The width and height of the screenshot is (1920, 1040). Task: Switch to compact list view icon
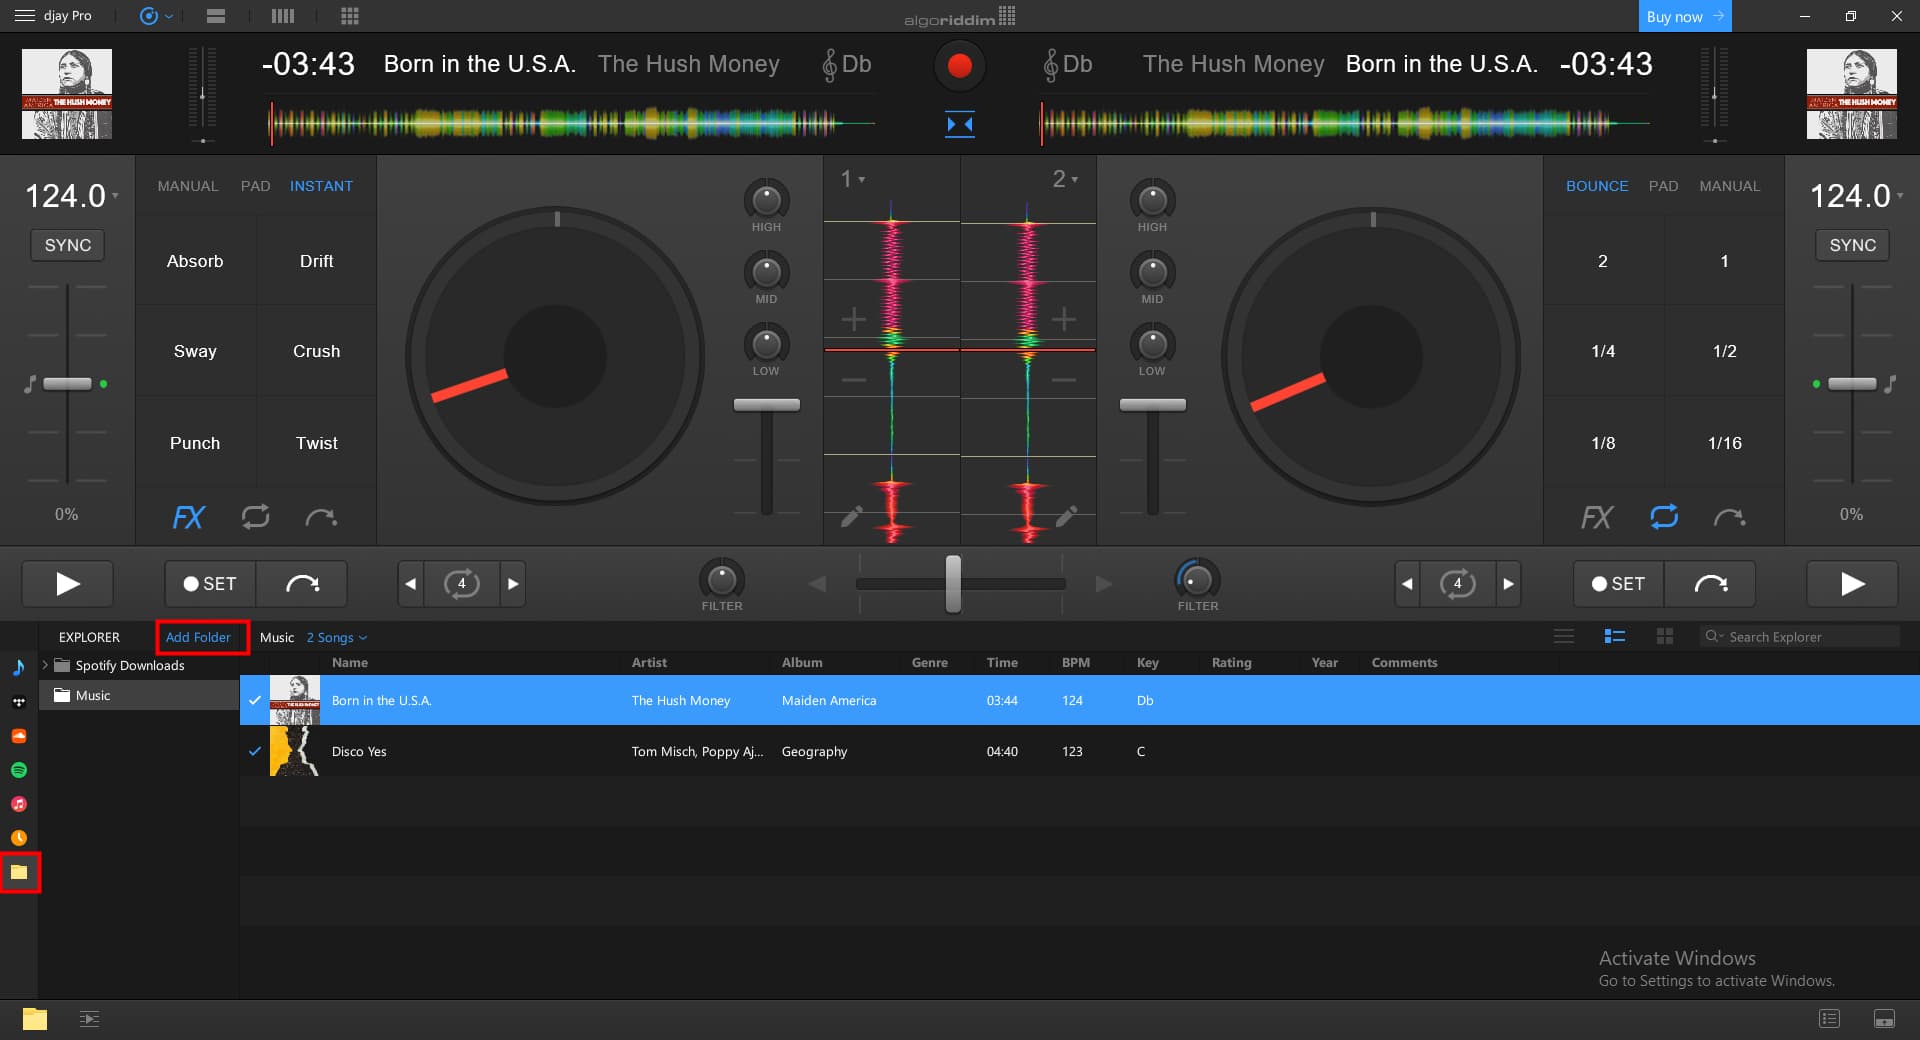[x=1564, y=637]
